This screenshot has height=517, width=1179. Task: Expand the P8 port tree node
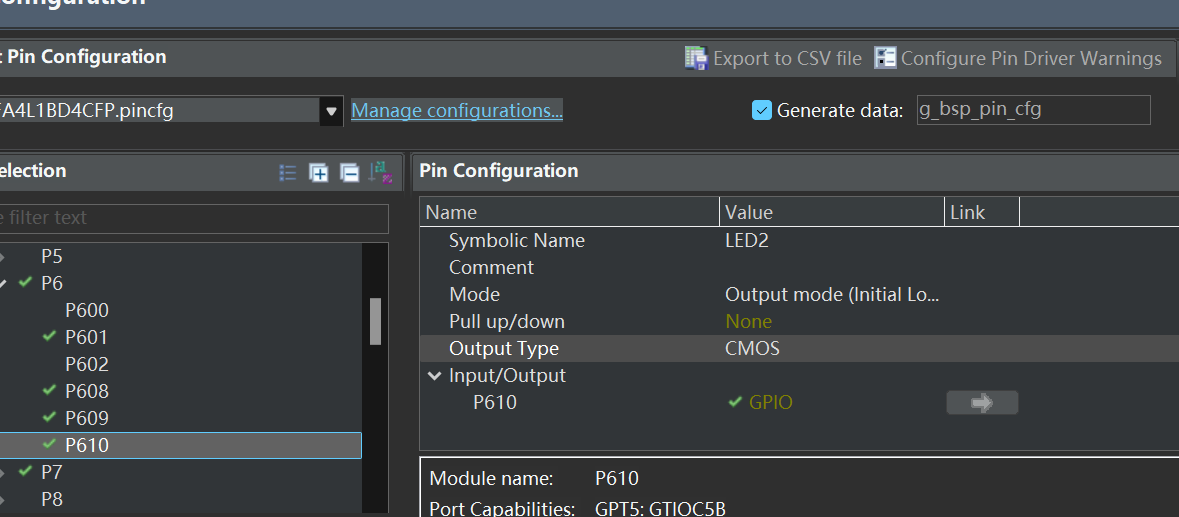tap(2, 499)
